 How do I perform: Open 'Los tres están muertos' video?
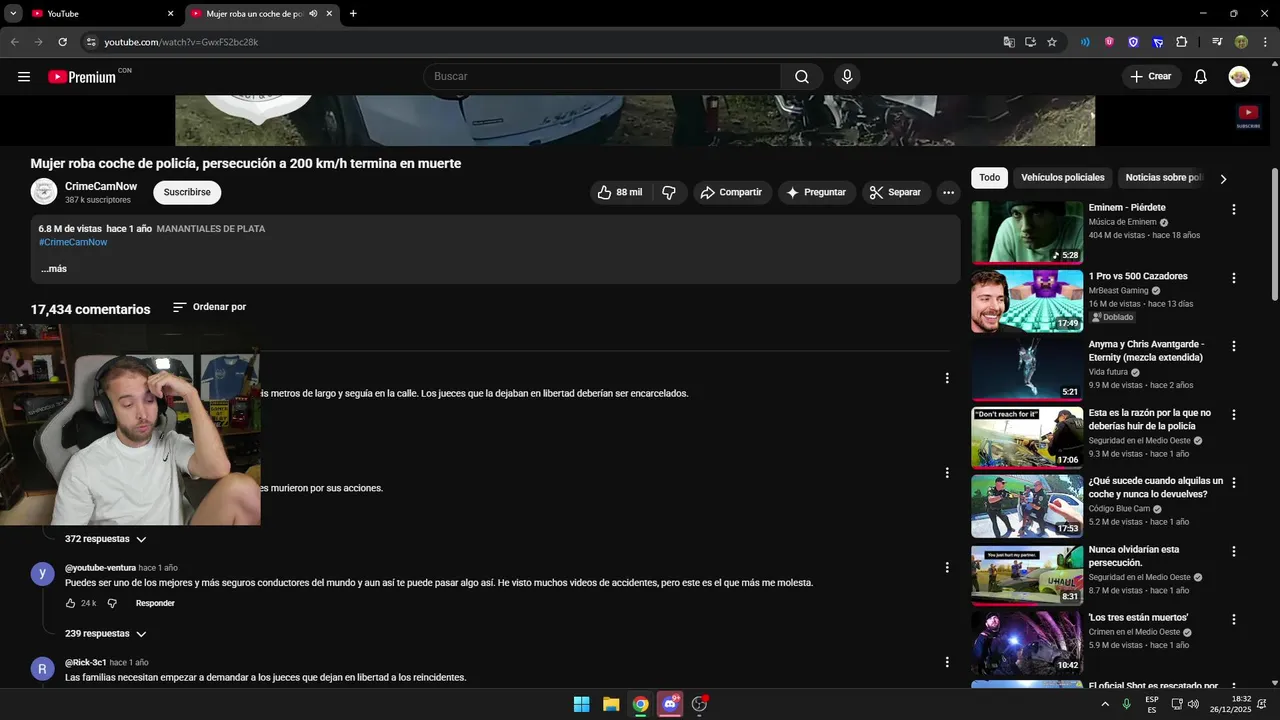[1138, 618]
